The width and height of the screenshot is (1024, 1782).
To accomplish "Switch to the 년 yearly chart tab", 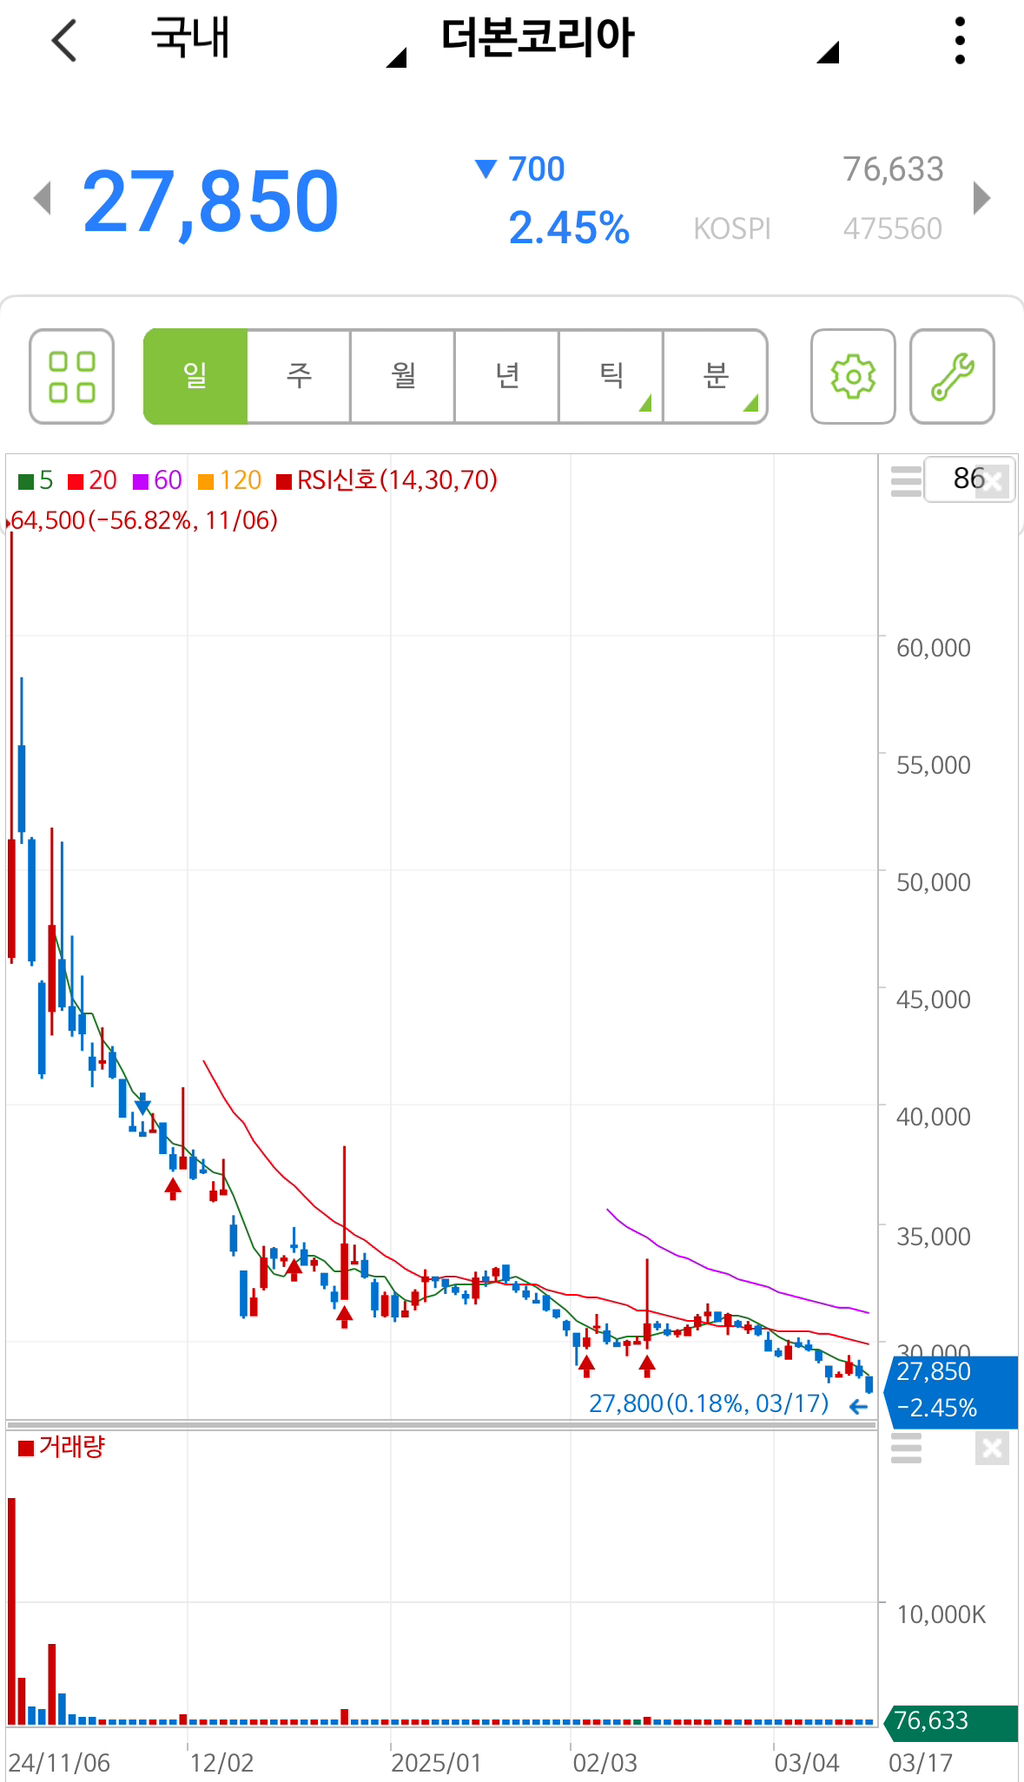I will [x=507, y=376].
